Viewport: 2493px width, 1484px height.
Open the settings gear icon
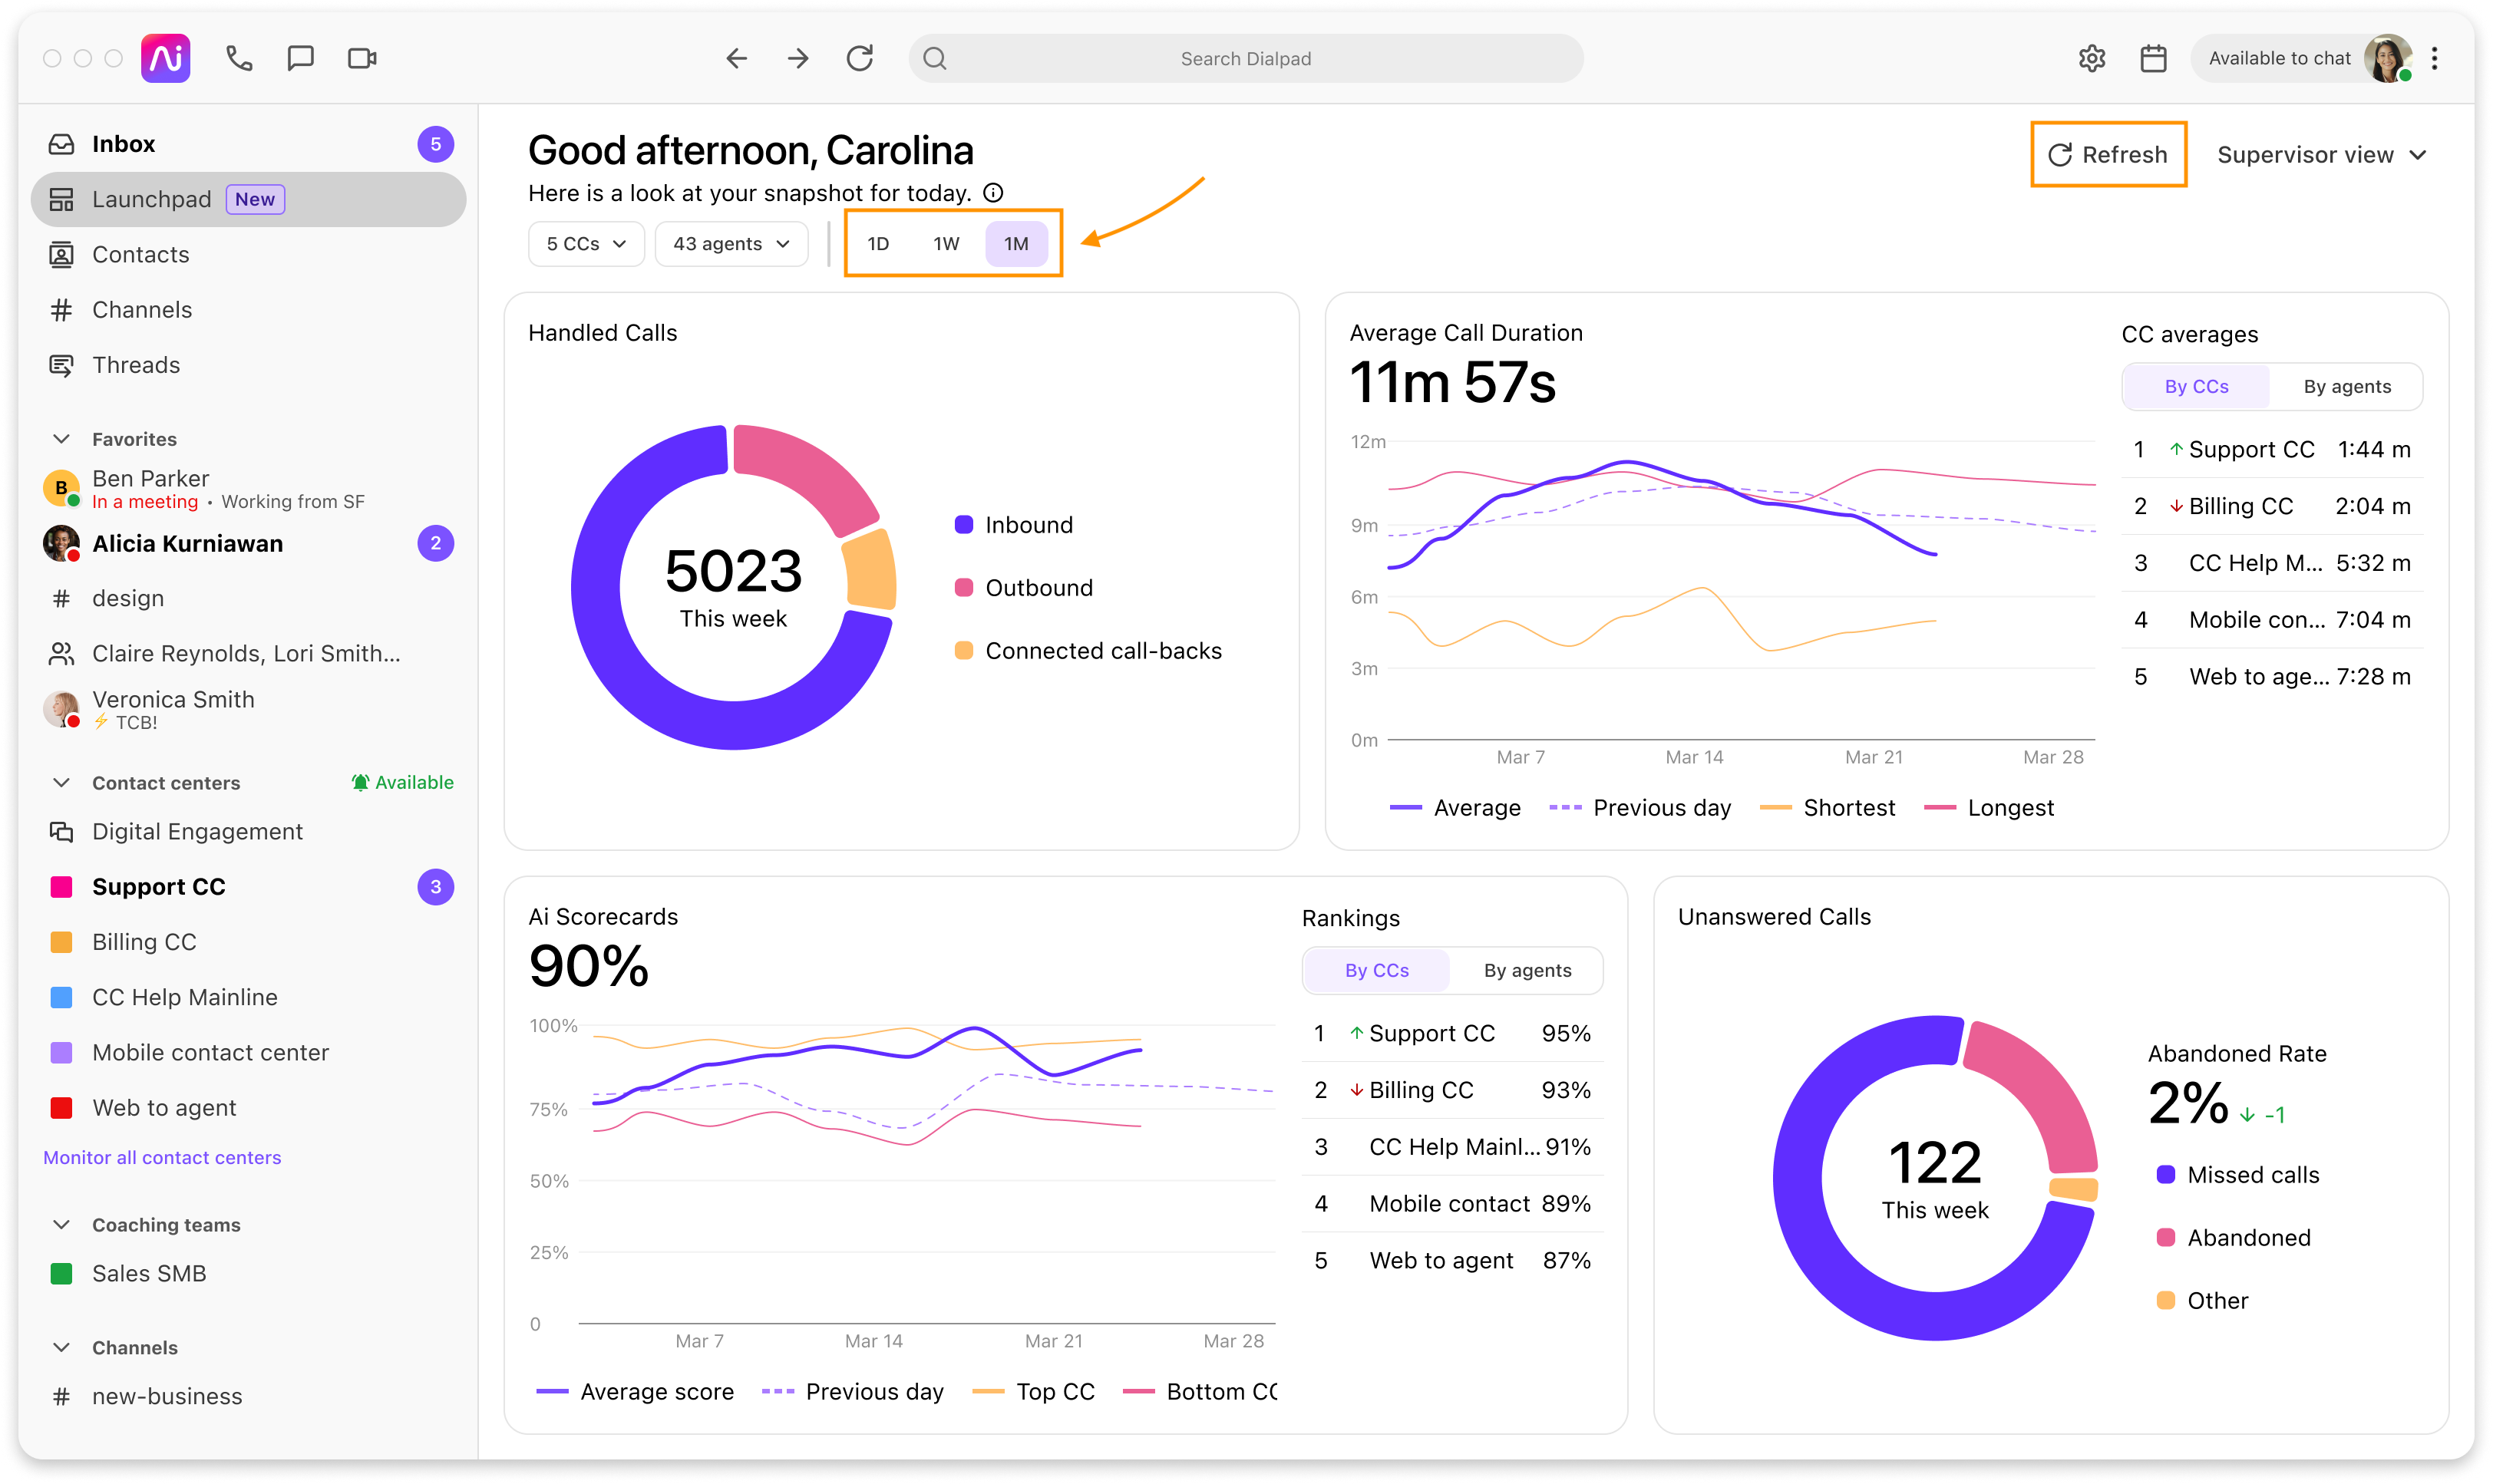pos(2091,58)
